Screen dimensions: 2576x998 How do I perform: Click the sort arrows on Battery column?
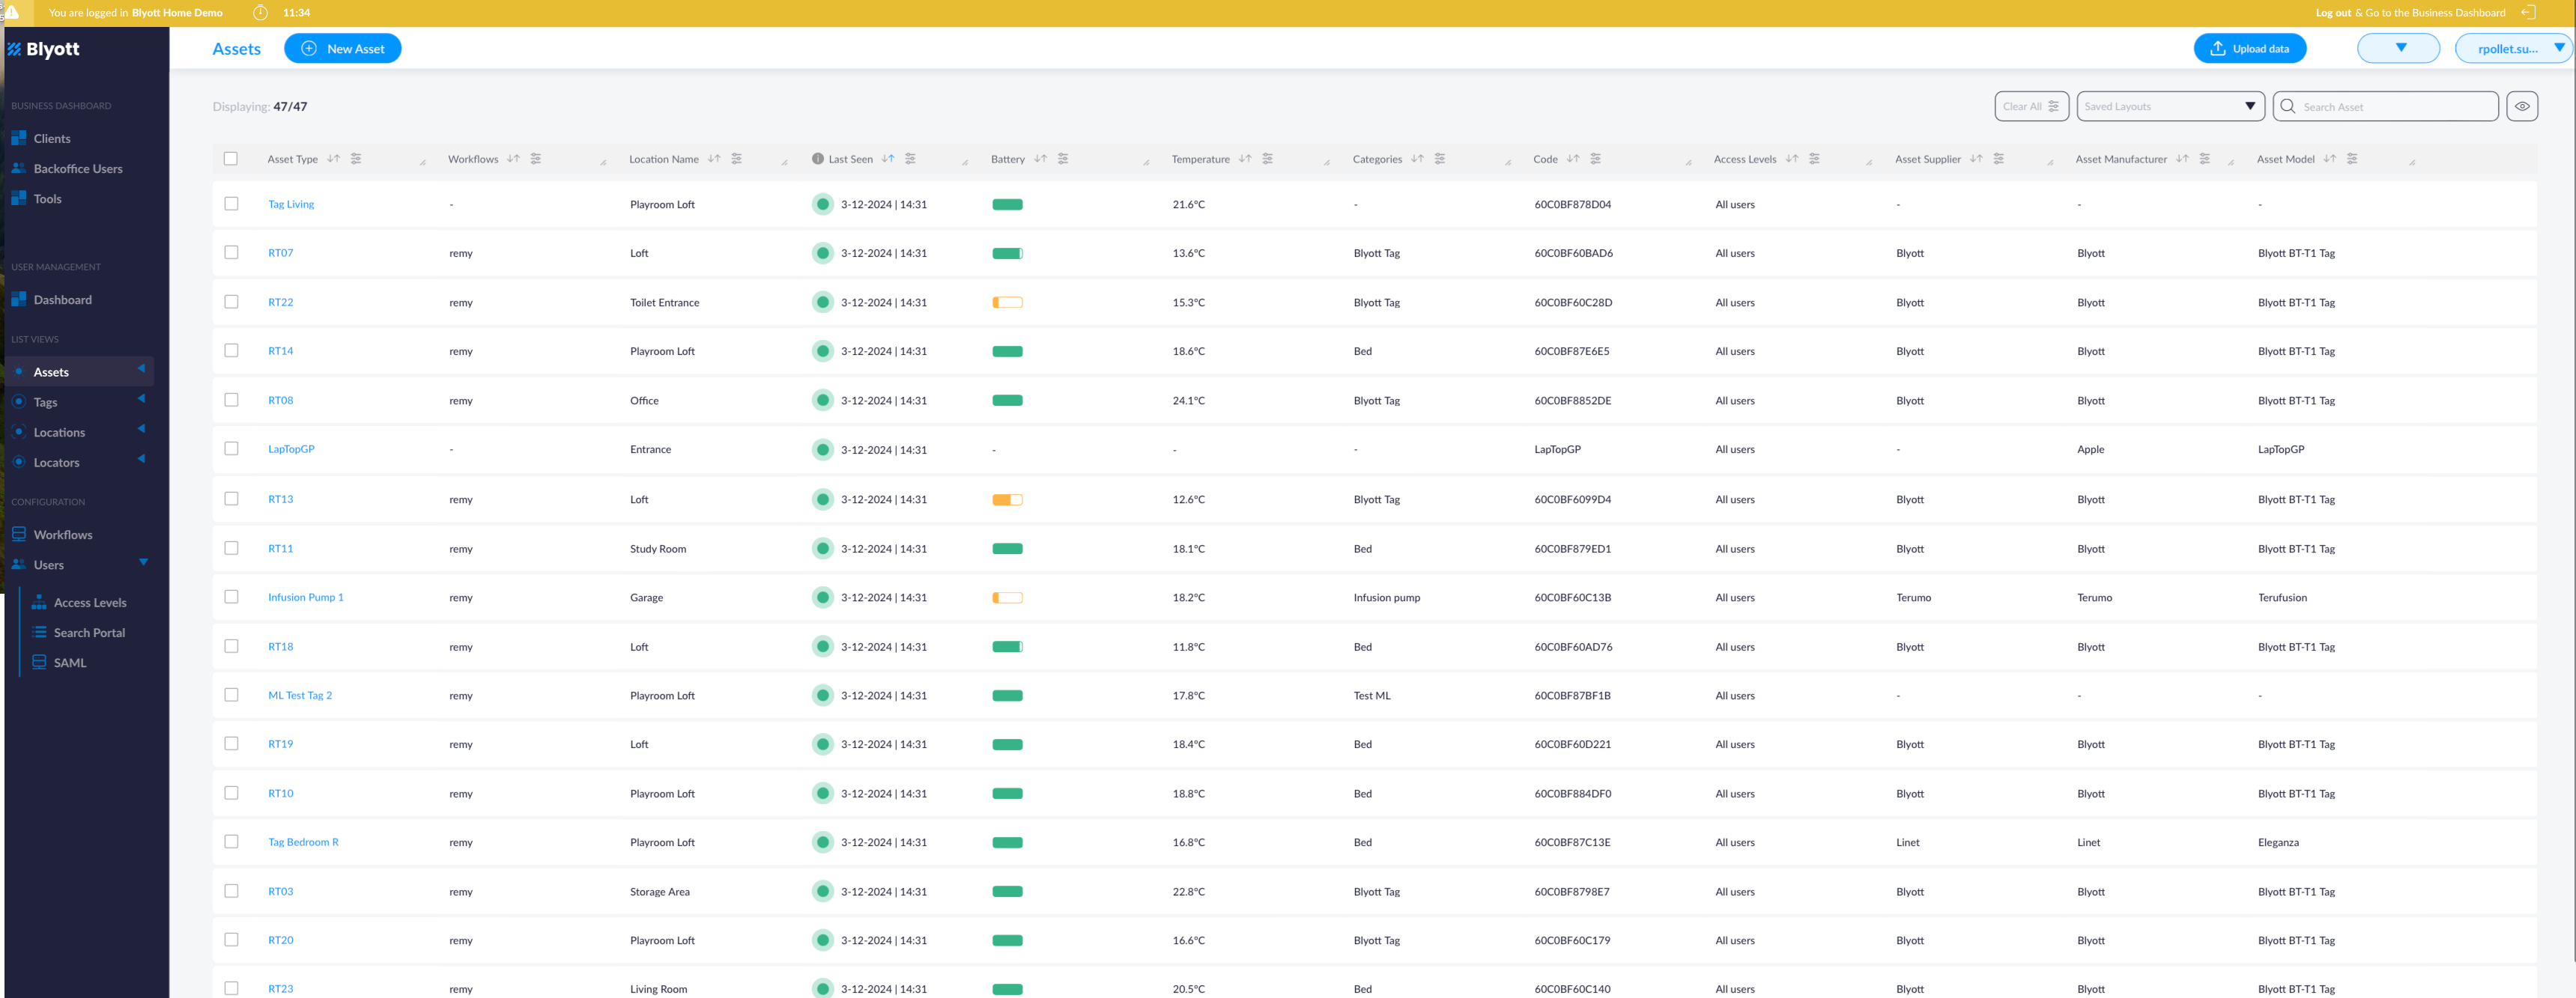(x=1040, y=159)
